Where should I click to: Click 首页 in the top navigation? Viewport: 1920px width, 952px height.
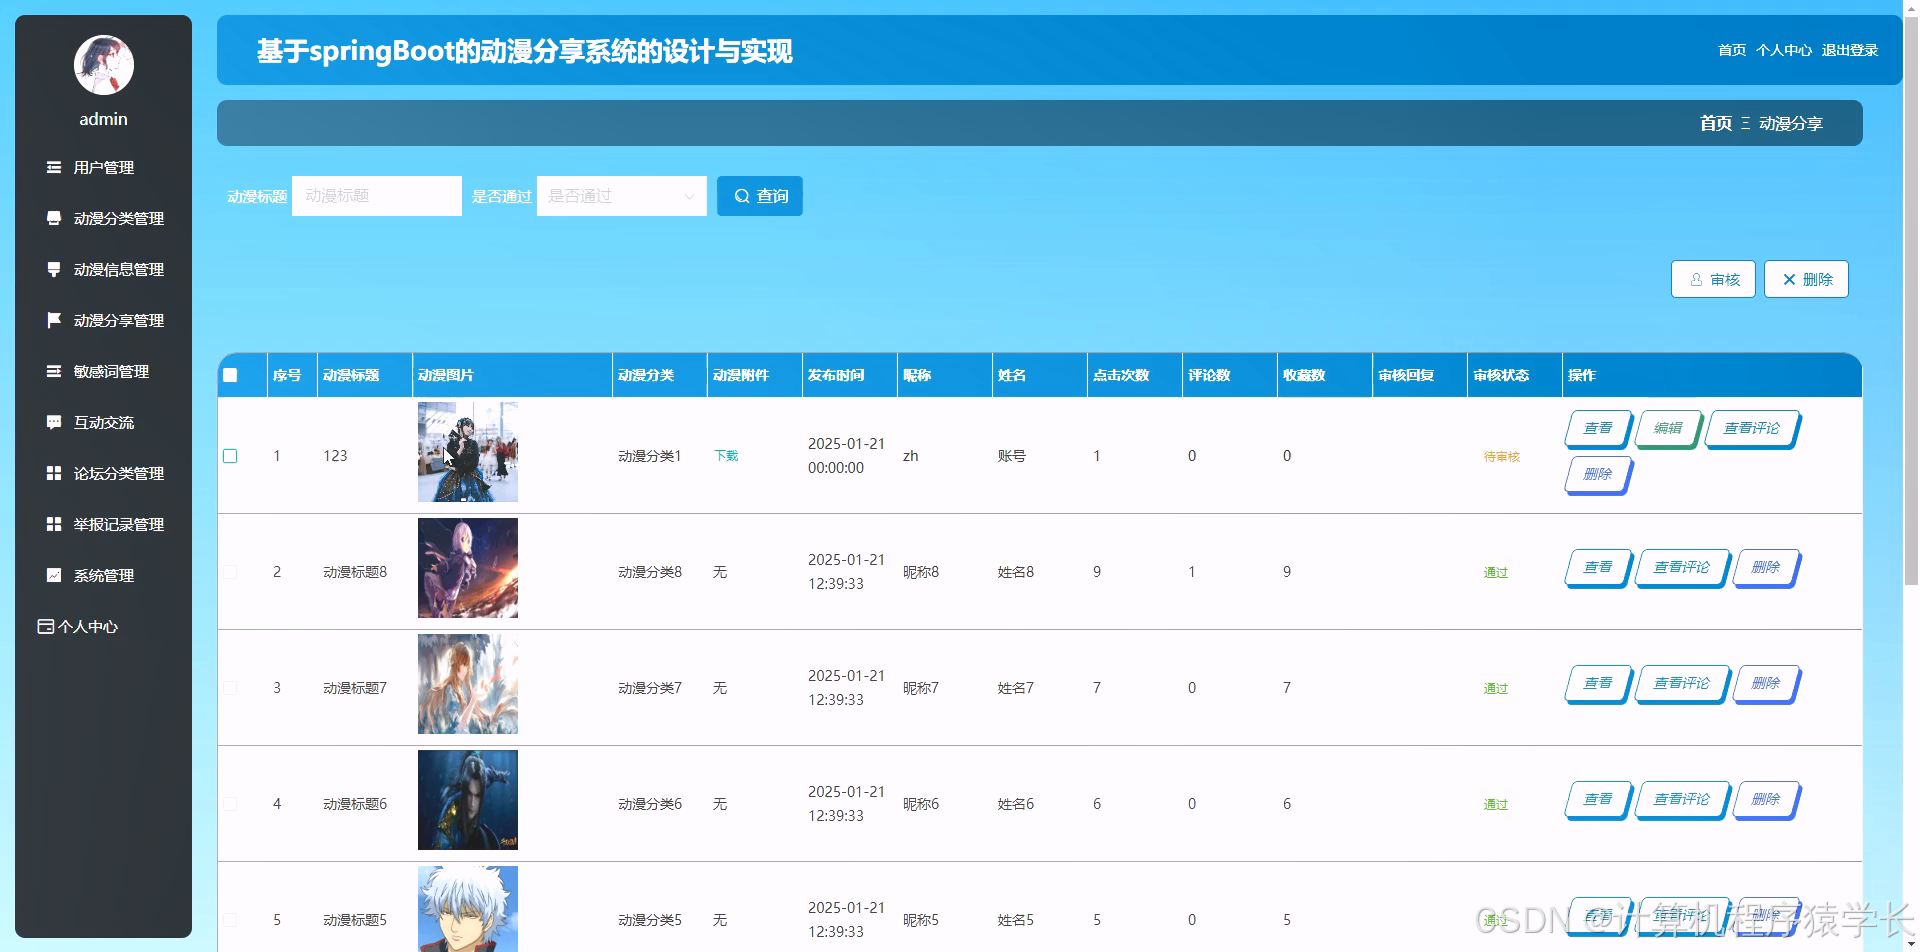1730,50
